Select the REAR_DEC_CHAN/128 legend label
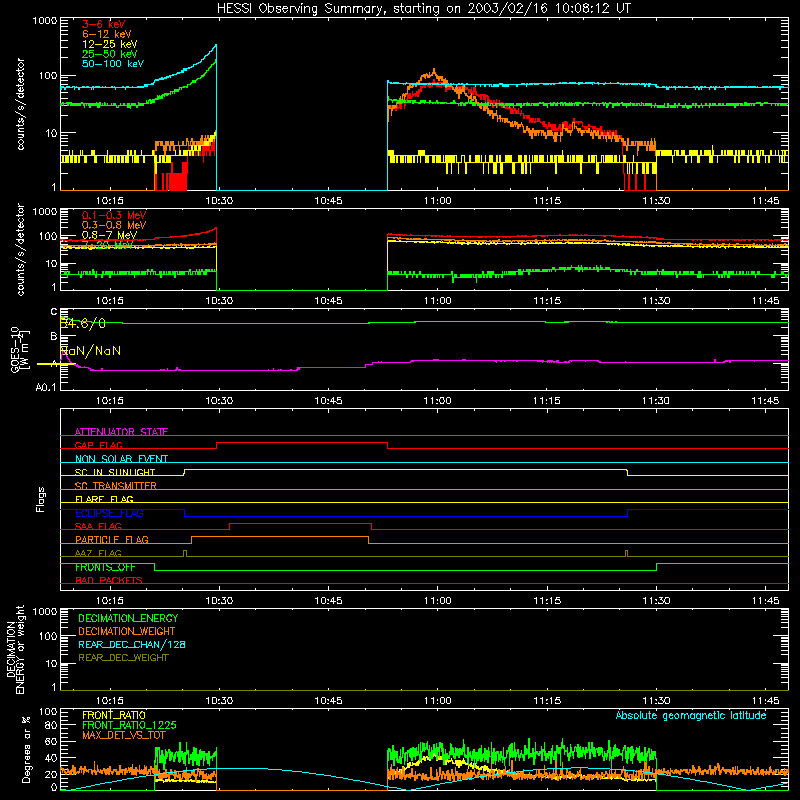Image resolution: width=800 pixels, height=800 pixels. 132,645
